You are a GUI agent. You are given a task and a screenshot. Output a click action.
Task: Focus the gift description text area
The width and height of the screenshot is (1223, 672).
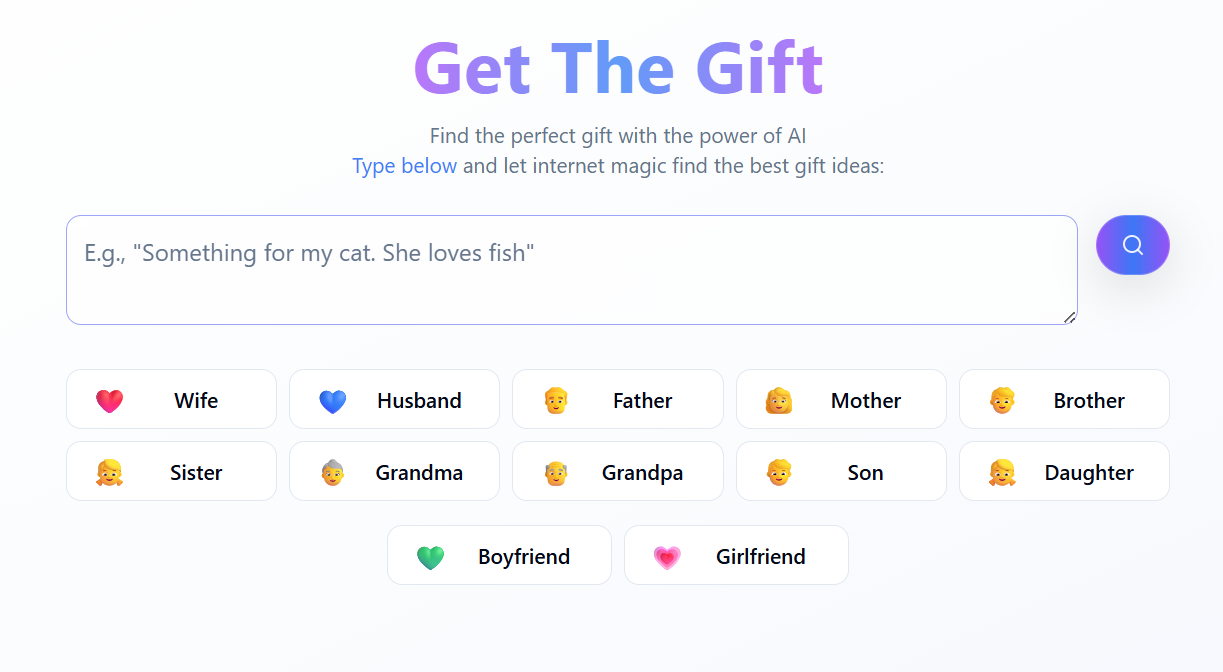pos(572,270)
